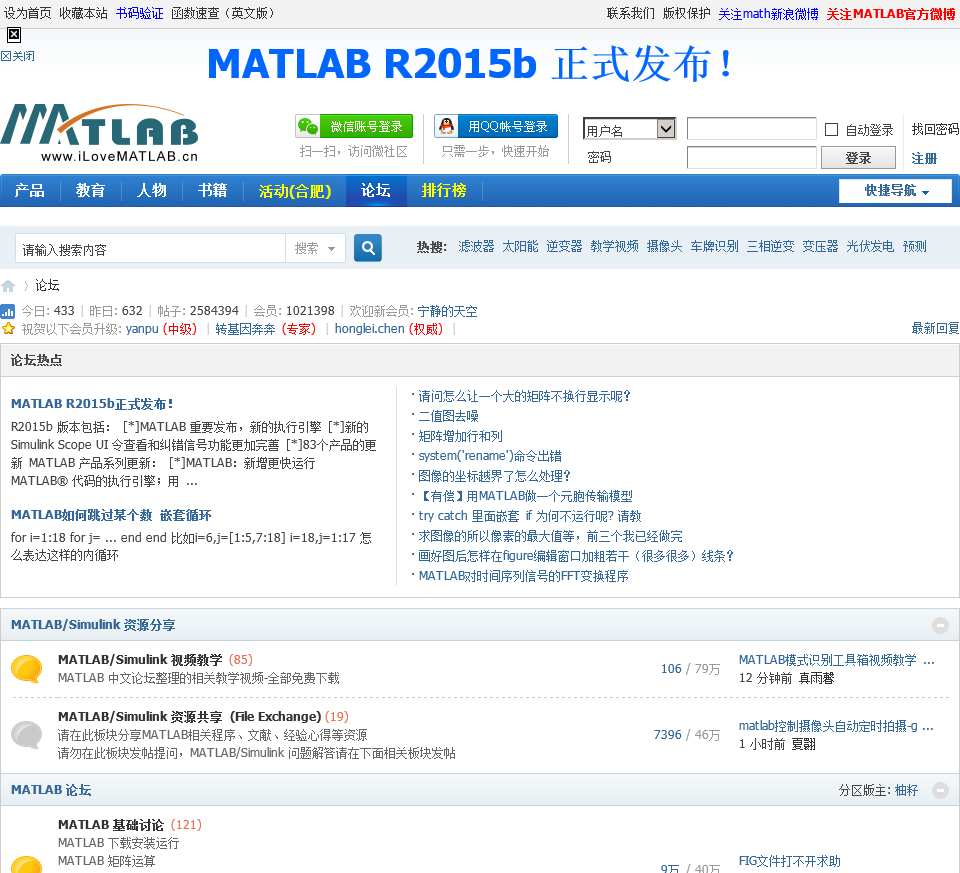Click the 联系我们 link

tap(631, 13)
